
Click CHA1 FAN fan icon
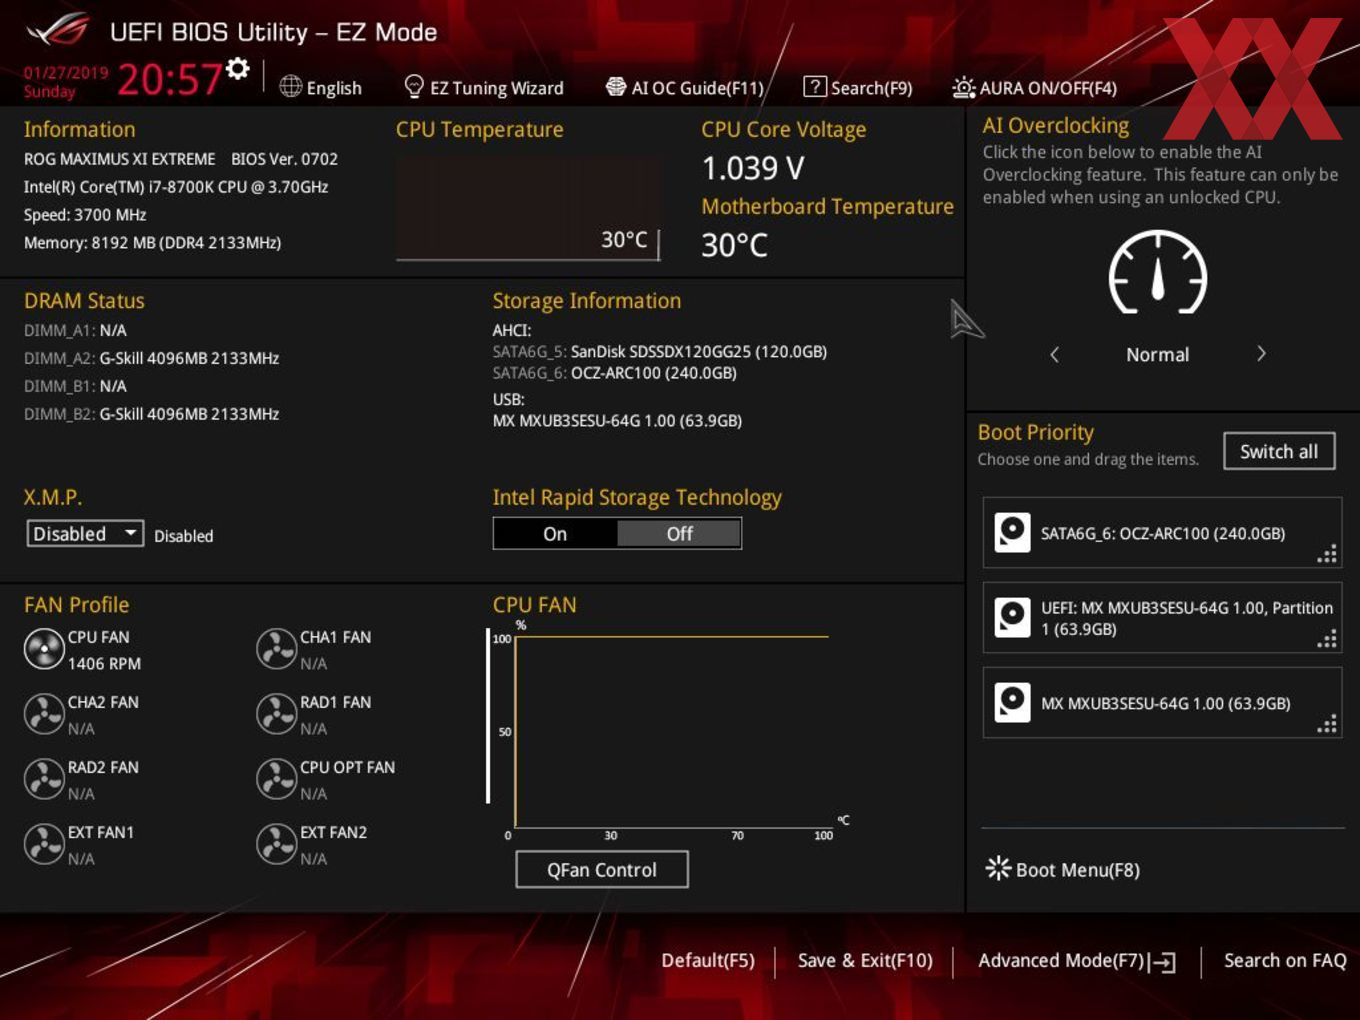[x=276, y=649]
